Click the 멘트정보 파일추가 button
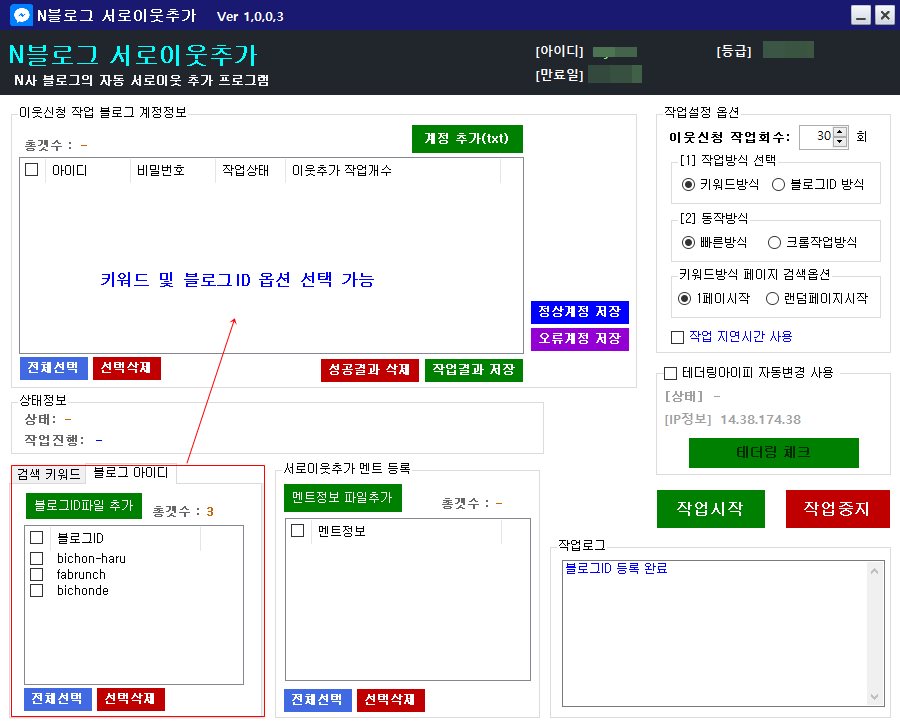Viewport: 900px width, 725px height. click(x=343, y=498)
